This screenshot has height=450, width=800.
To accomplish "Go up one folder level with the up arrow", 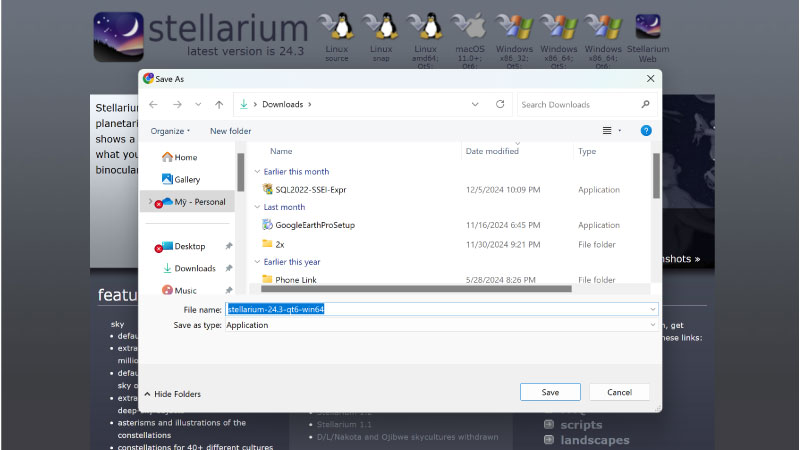I will (219, 105).
